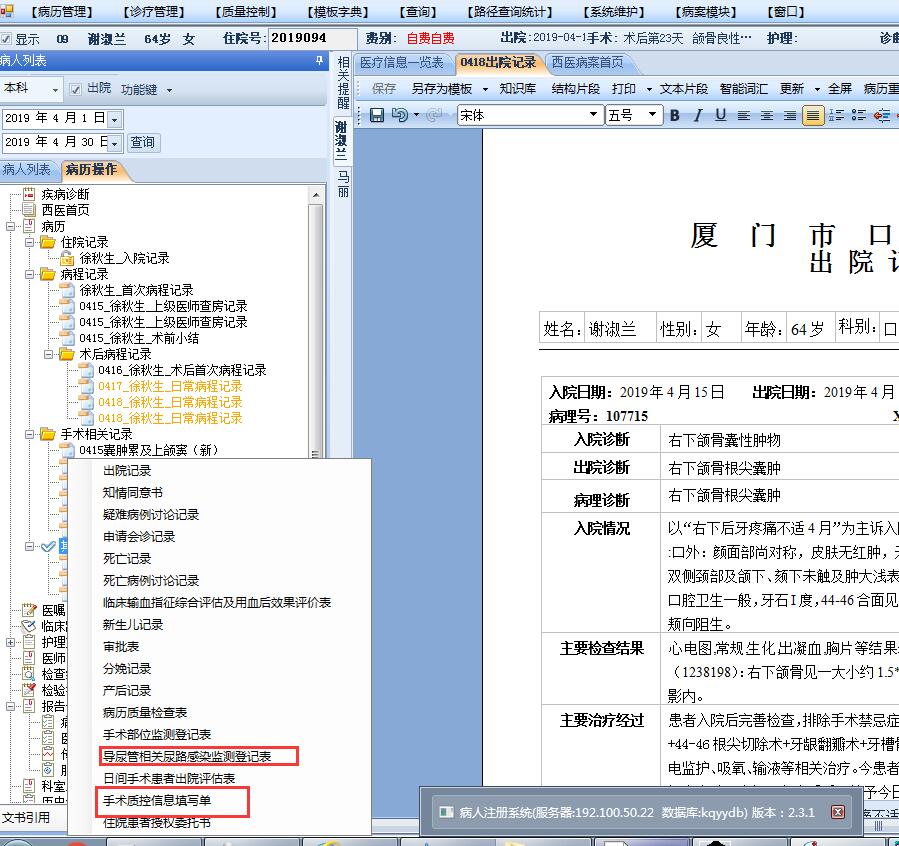
Task: Click the 知识库 toolbar button
Action: pyautogui.click(x=518, y=89)
